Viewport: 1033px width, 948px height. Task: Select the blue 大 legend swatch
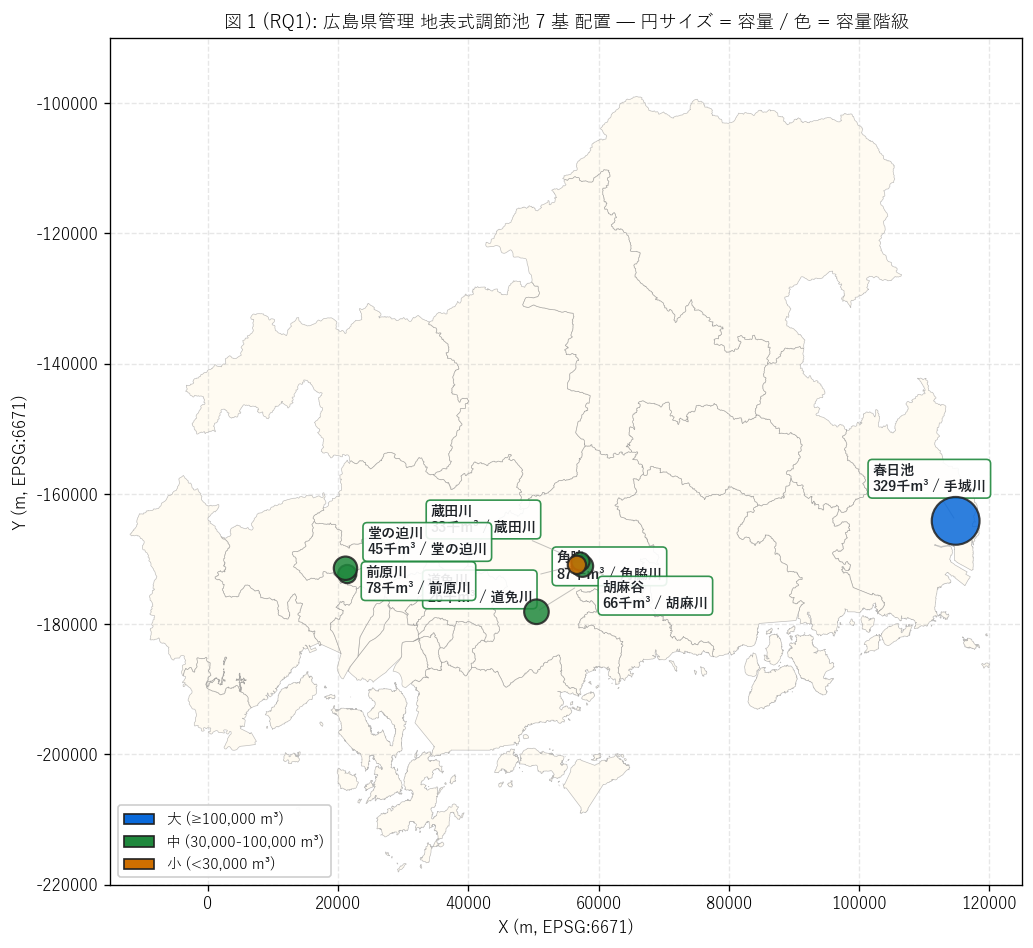(139, 819)
